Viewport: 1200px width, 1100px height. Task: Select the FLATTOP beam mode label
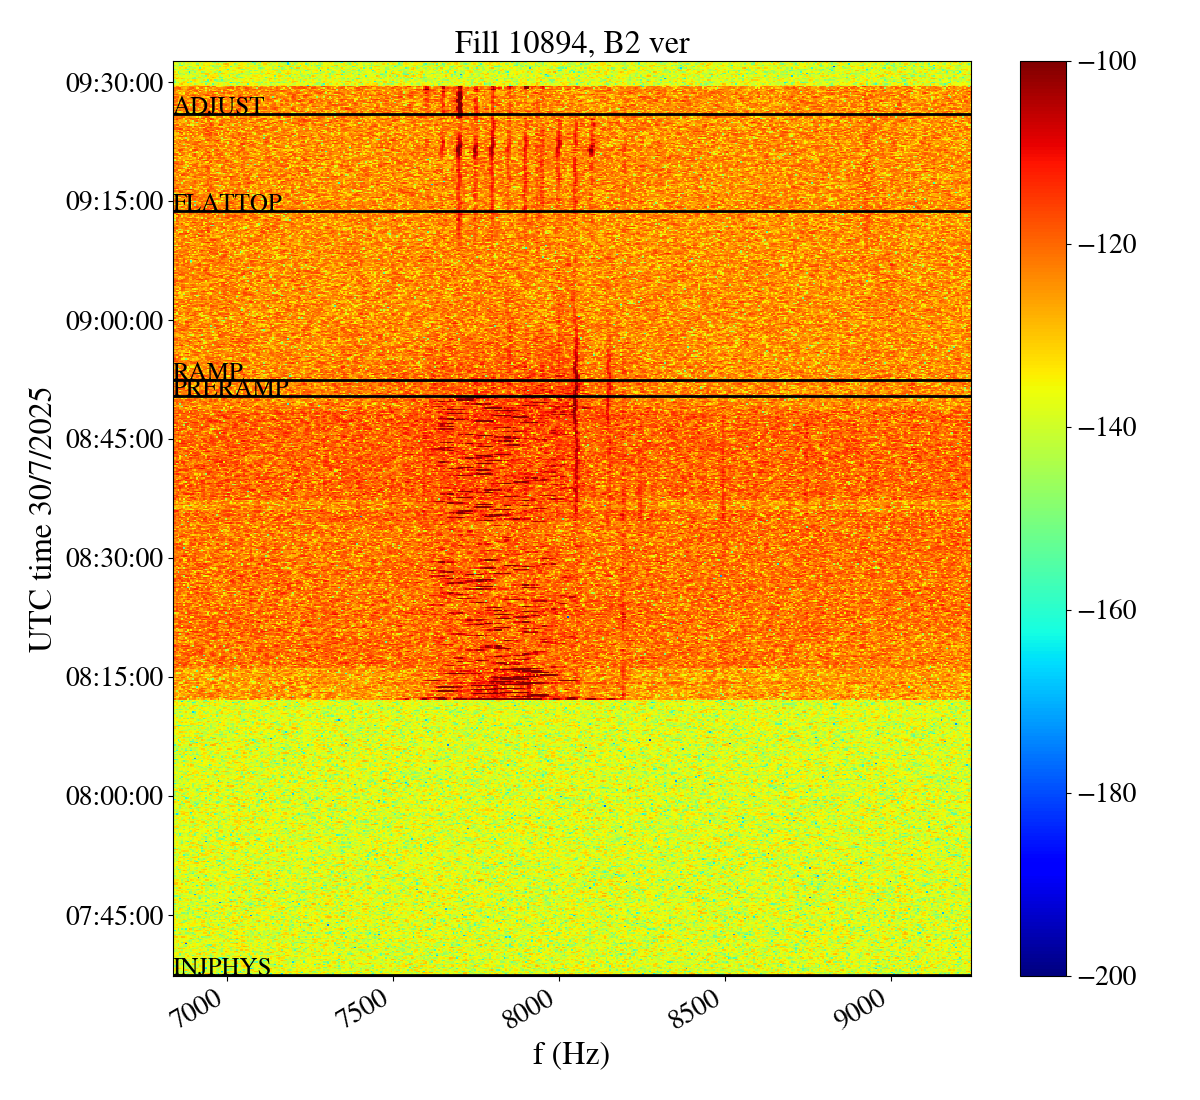[x=228, y=203]
